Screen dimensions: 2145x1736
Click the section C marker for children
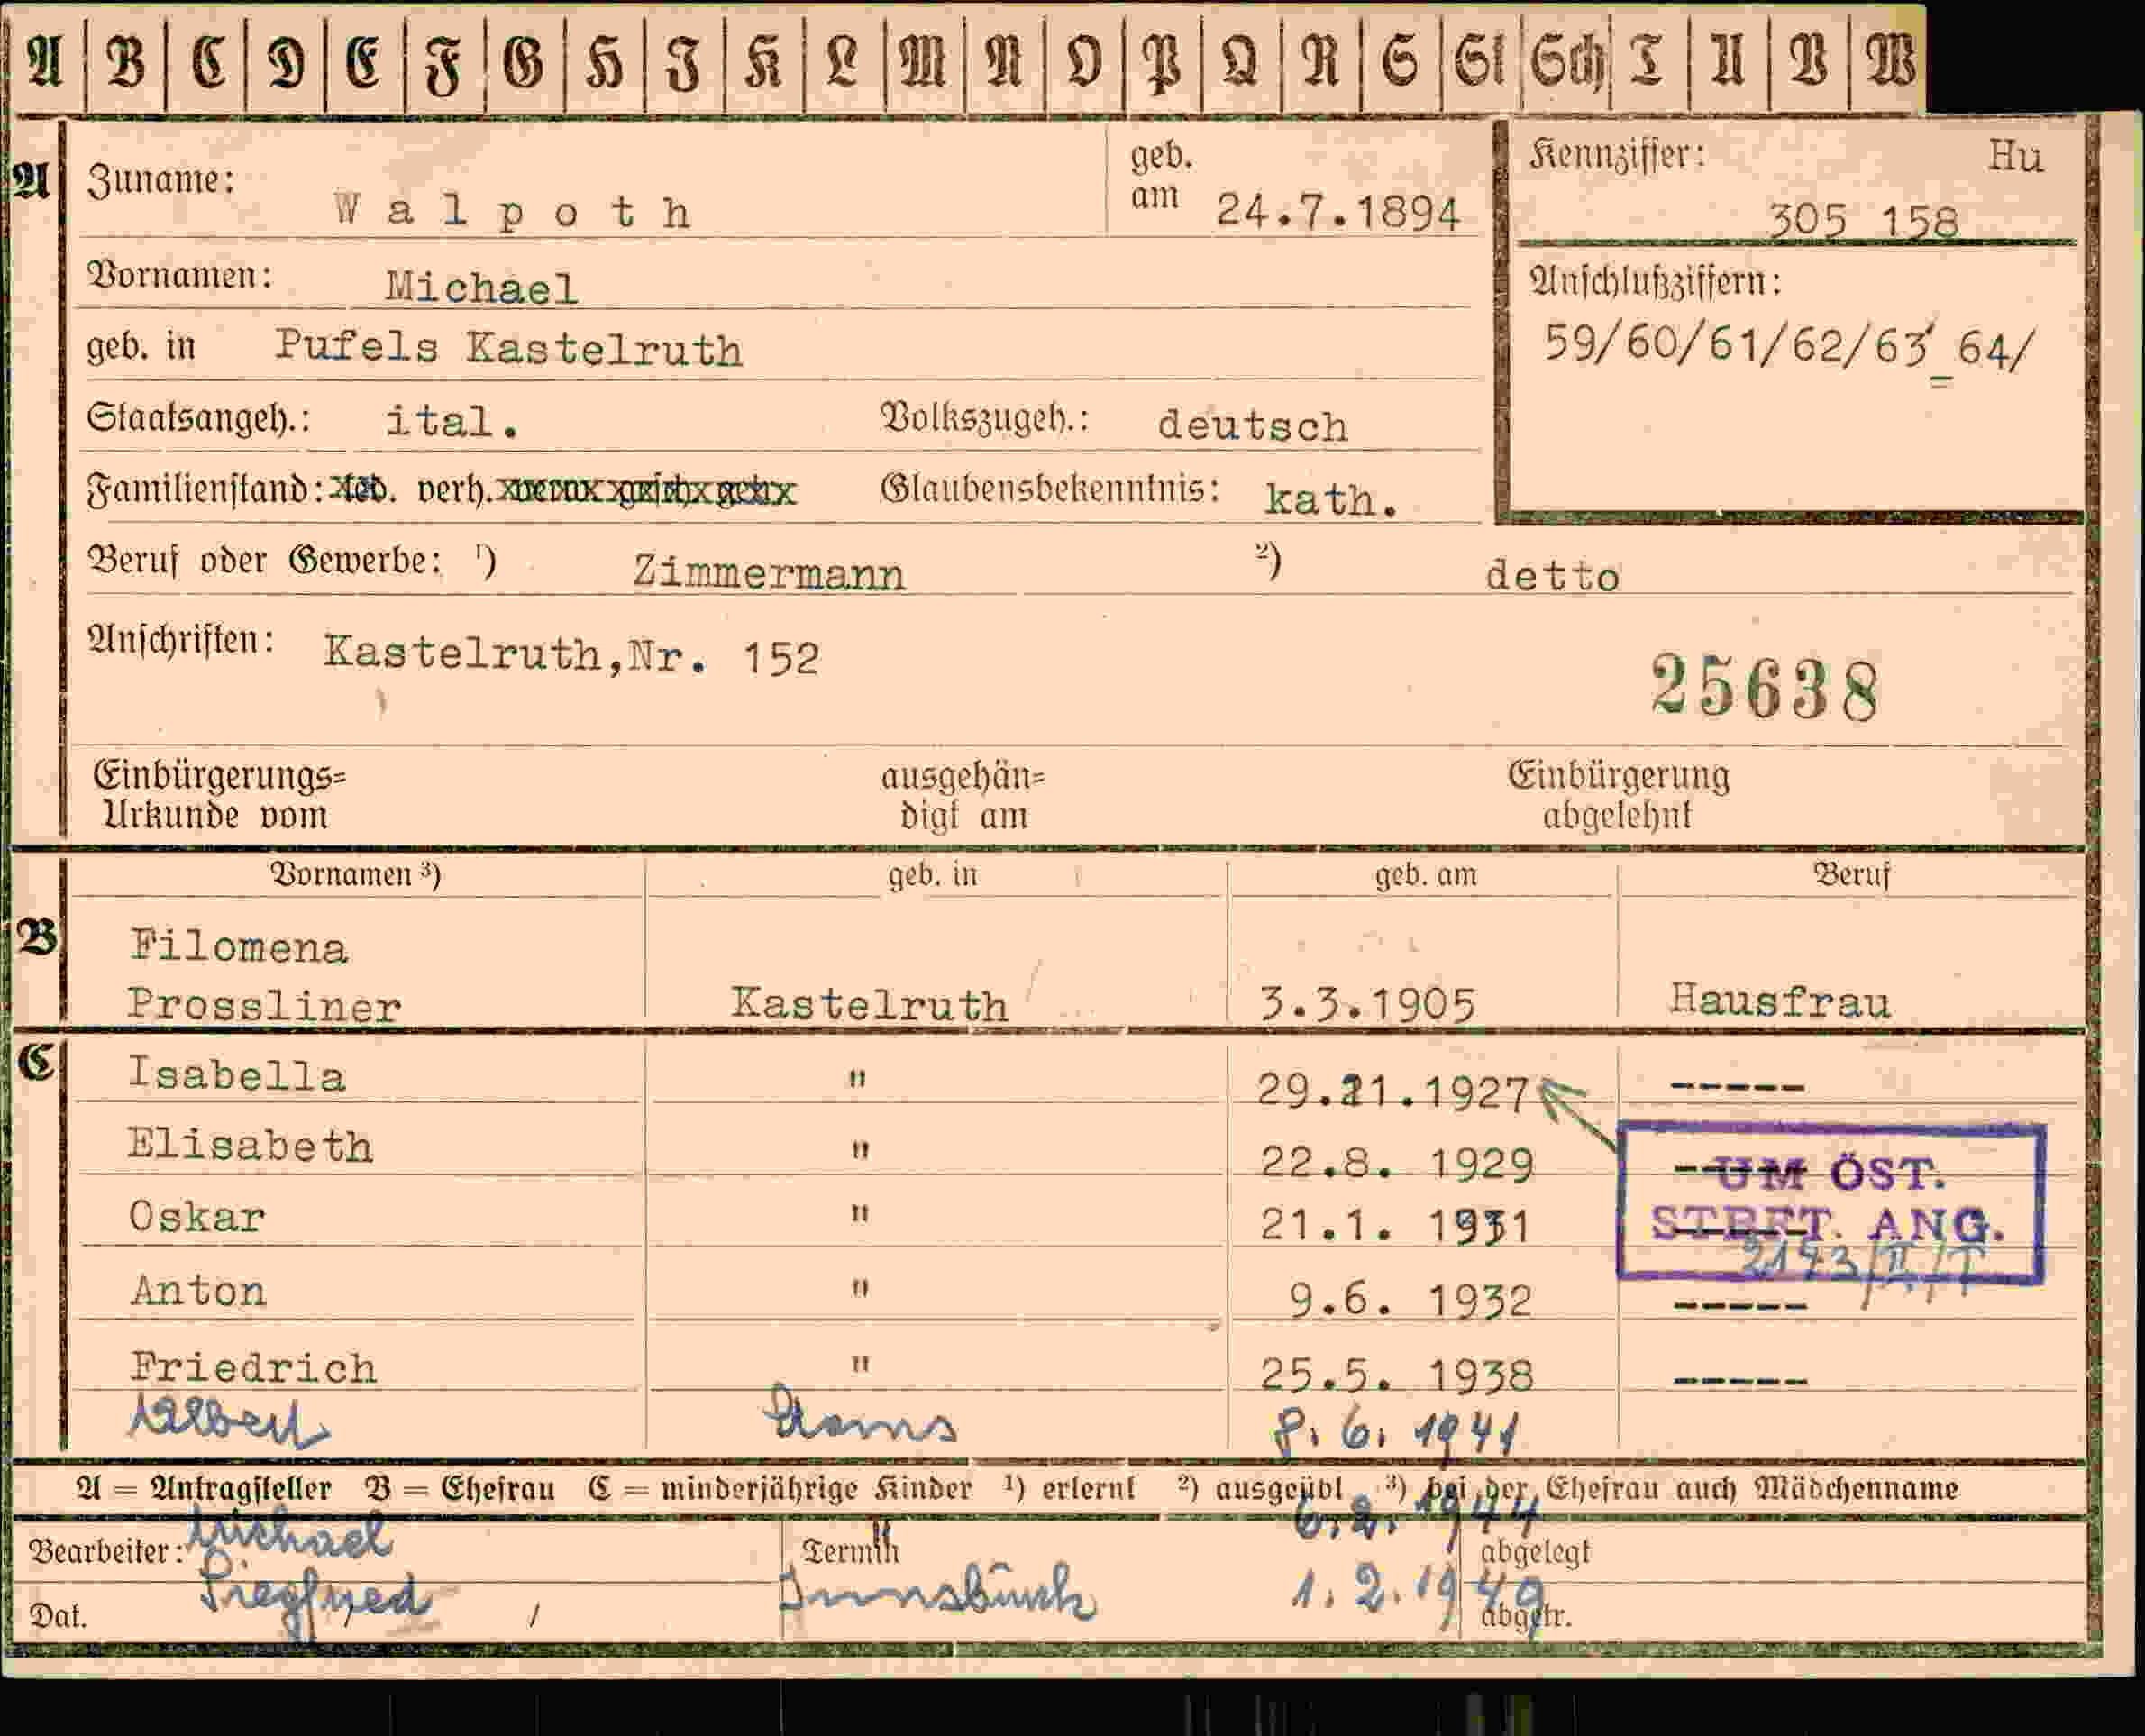tap(38, 1062)
